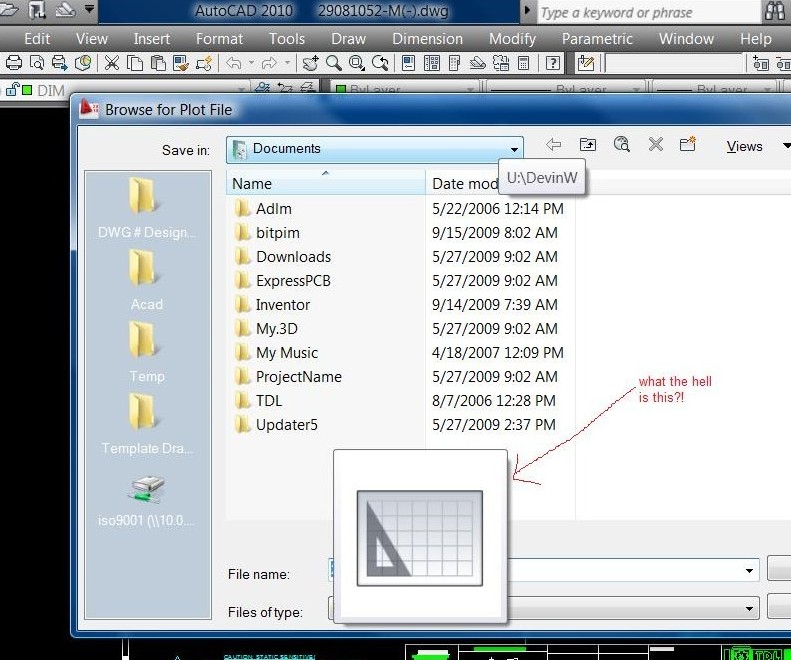
Task: Expand the Save in Documents dropdown
Action: 514,149
